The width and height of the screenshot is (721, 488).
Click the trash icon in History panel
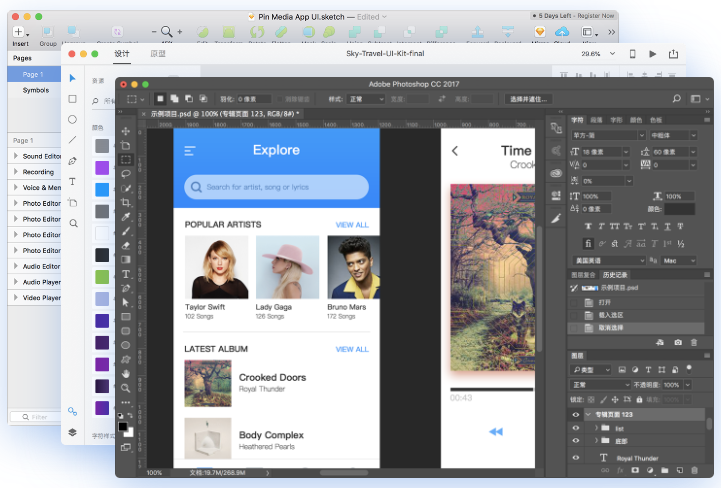[x=694, y=342]
